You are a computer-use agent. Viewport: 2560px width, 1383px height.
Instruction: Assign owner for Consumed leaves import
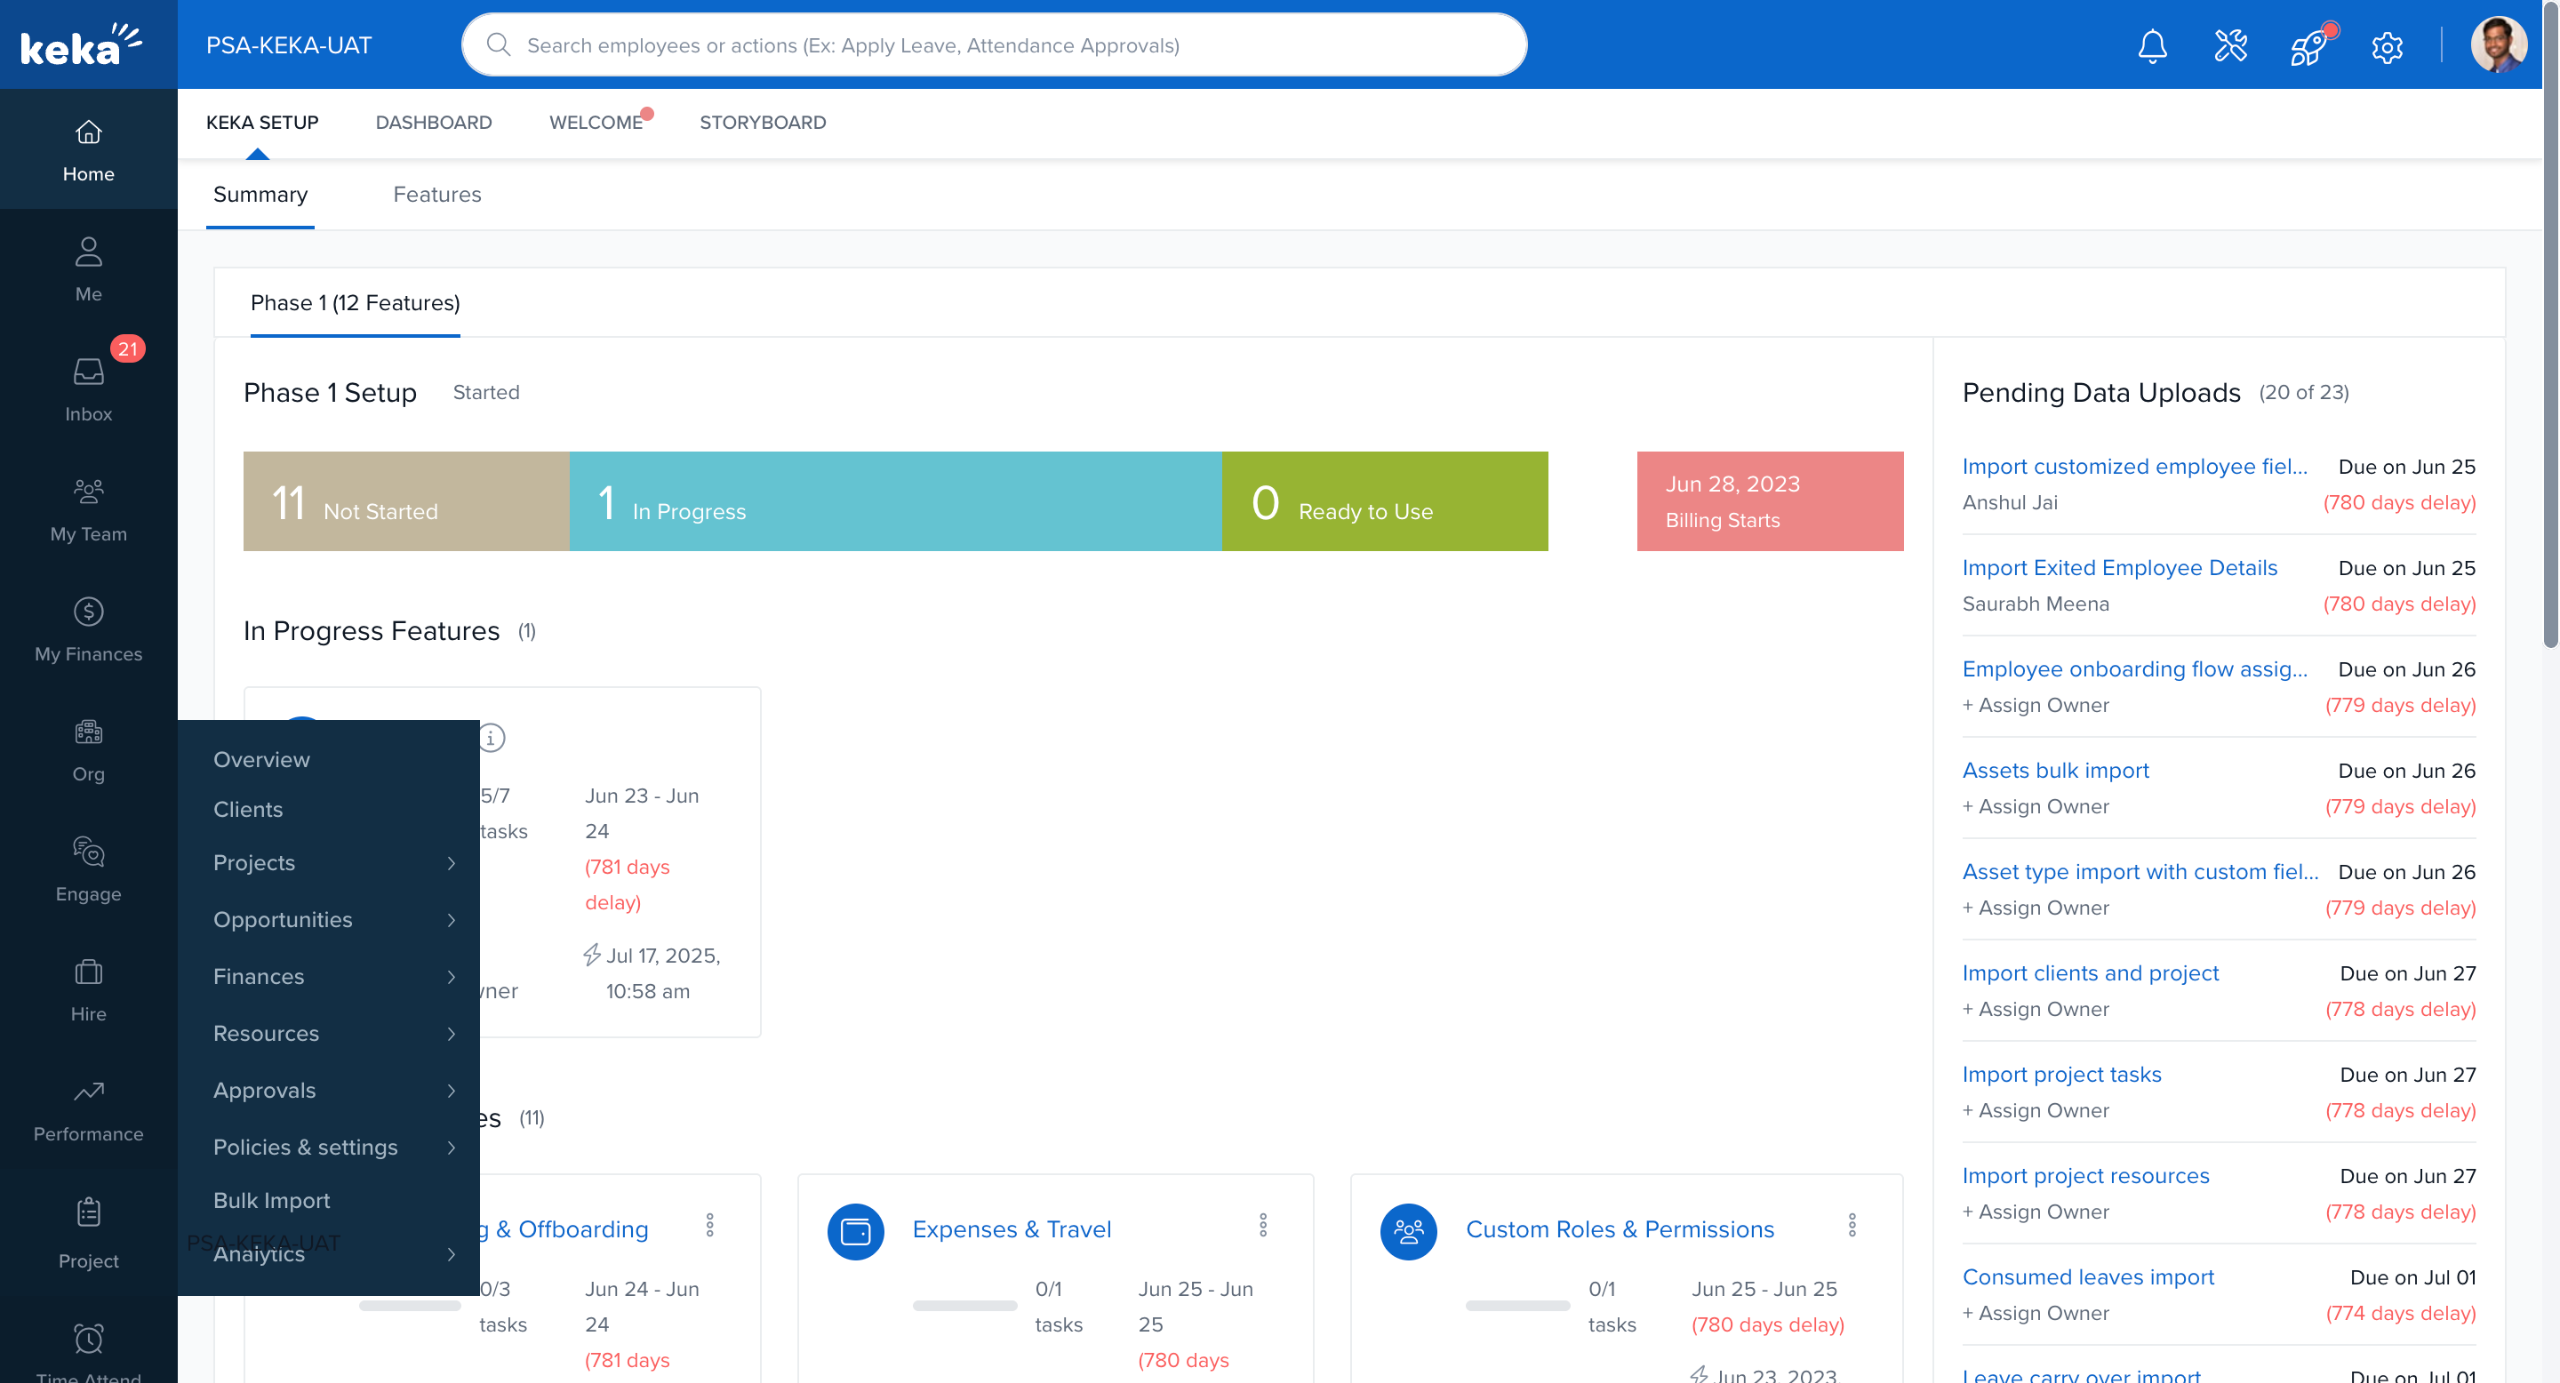(x=2036, y=1313)
